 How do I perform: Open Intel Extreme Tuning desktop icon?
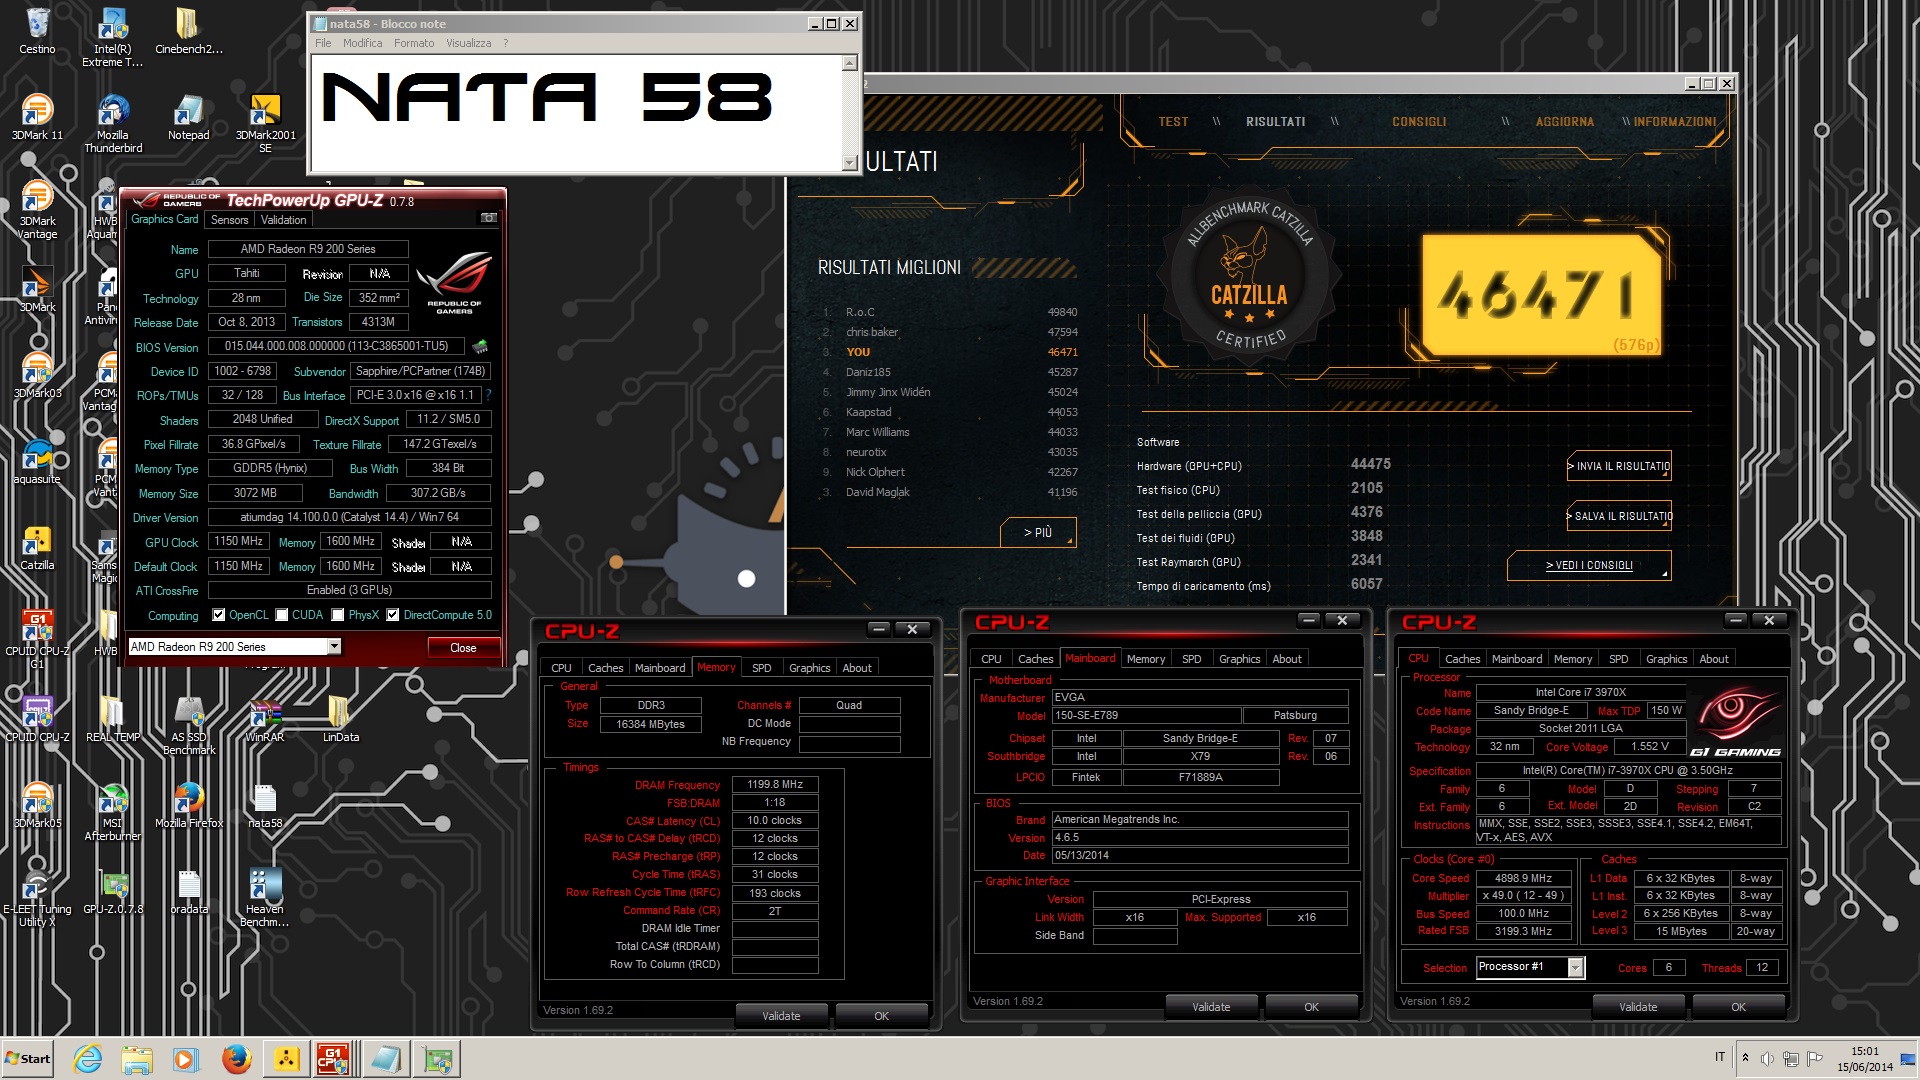click(x=112, y=36)
